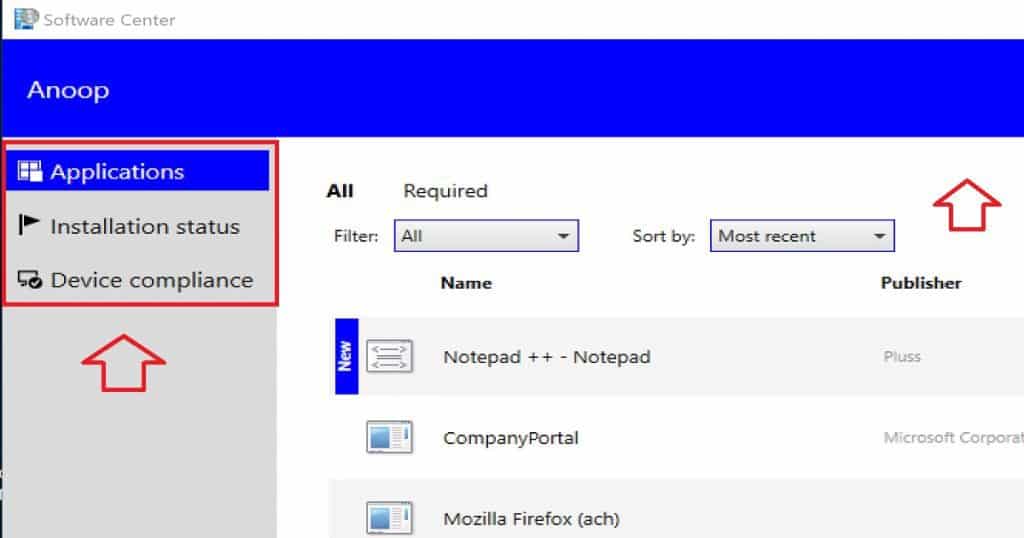Select the CompanyPortal row name
The image size is (1024, 538).
pos(511,437)
